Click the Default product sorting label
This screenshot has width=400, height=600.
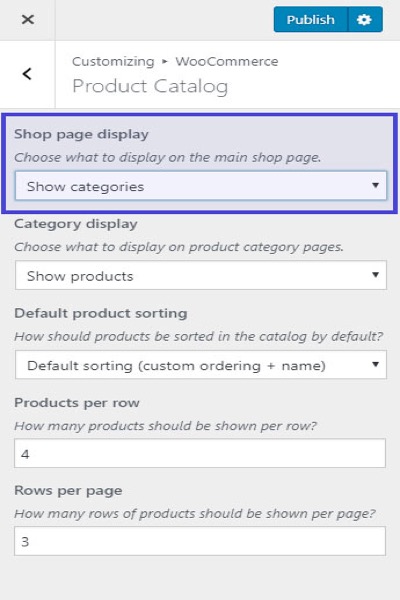coord(101,313)
